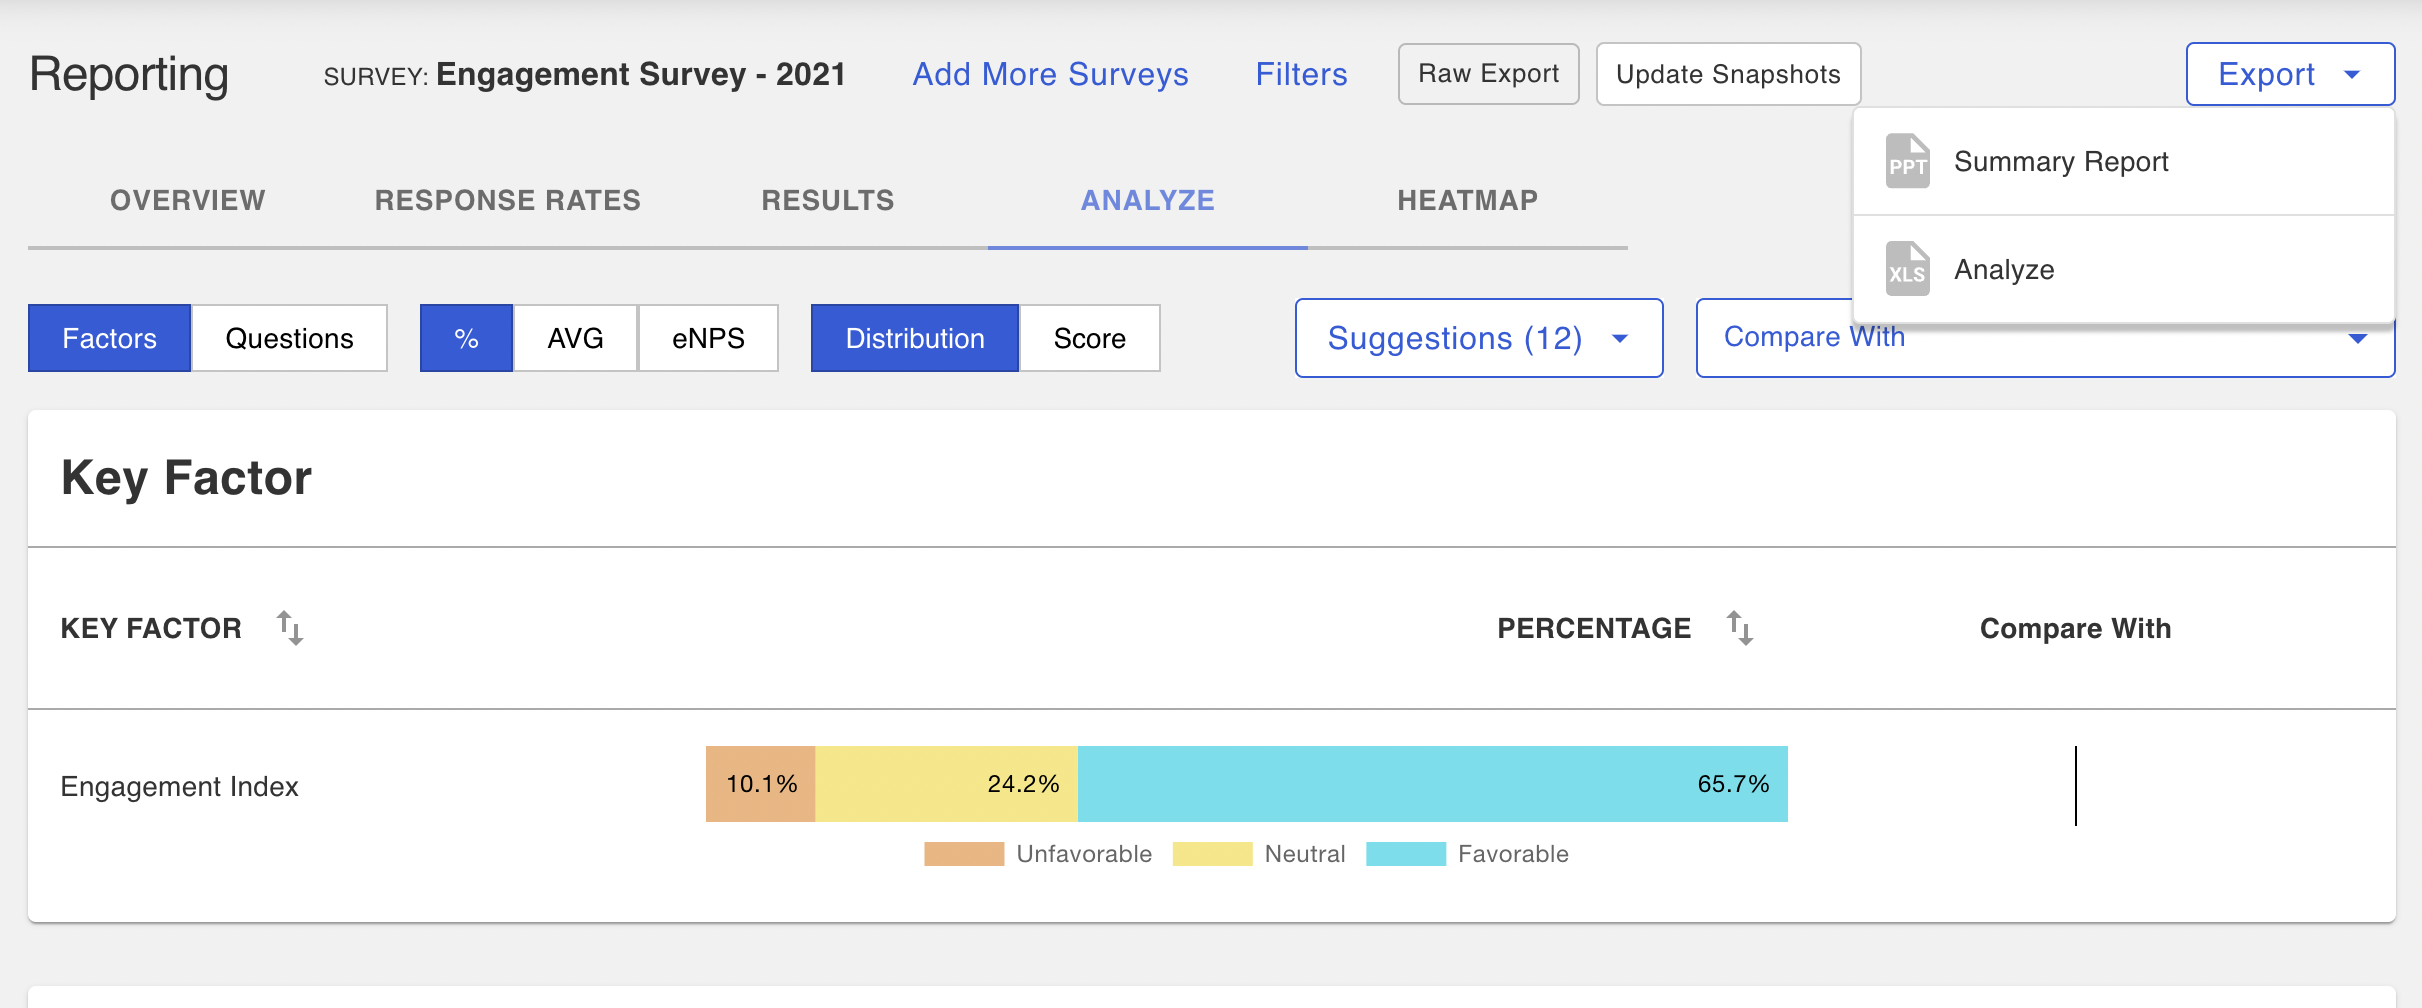Click the favorable 65.7% bar segment
Image resolution: width=2422 pixels, height=1008 pixels.
[1433, 784]
